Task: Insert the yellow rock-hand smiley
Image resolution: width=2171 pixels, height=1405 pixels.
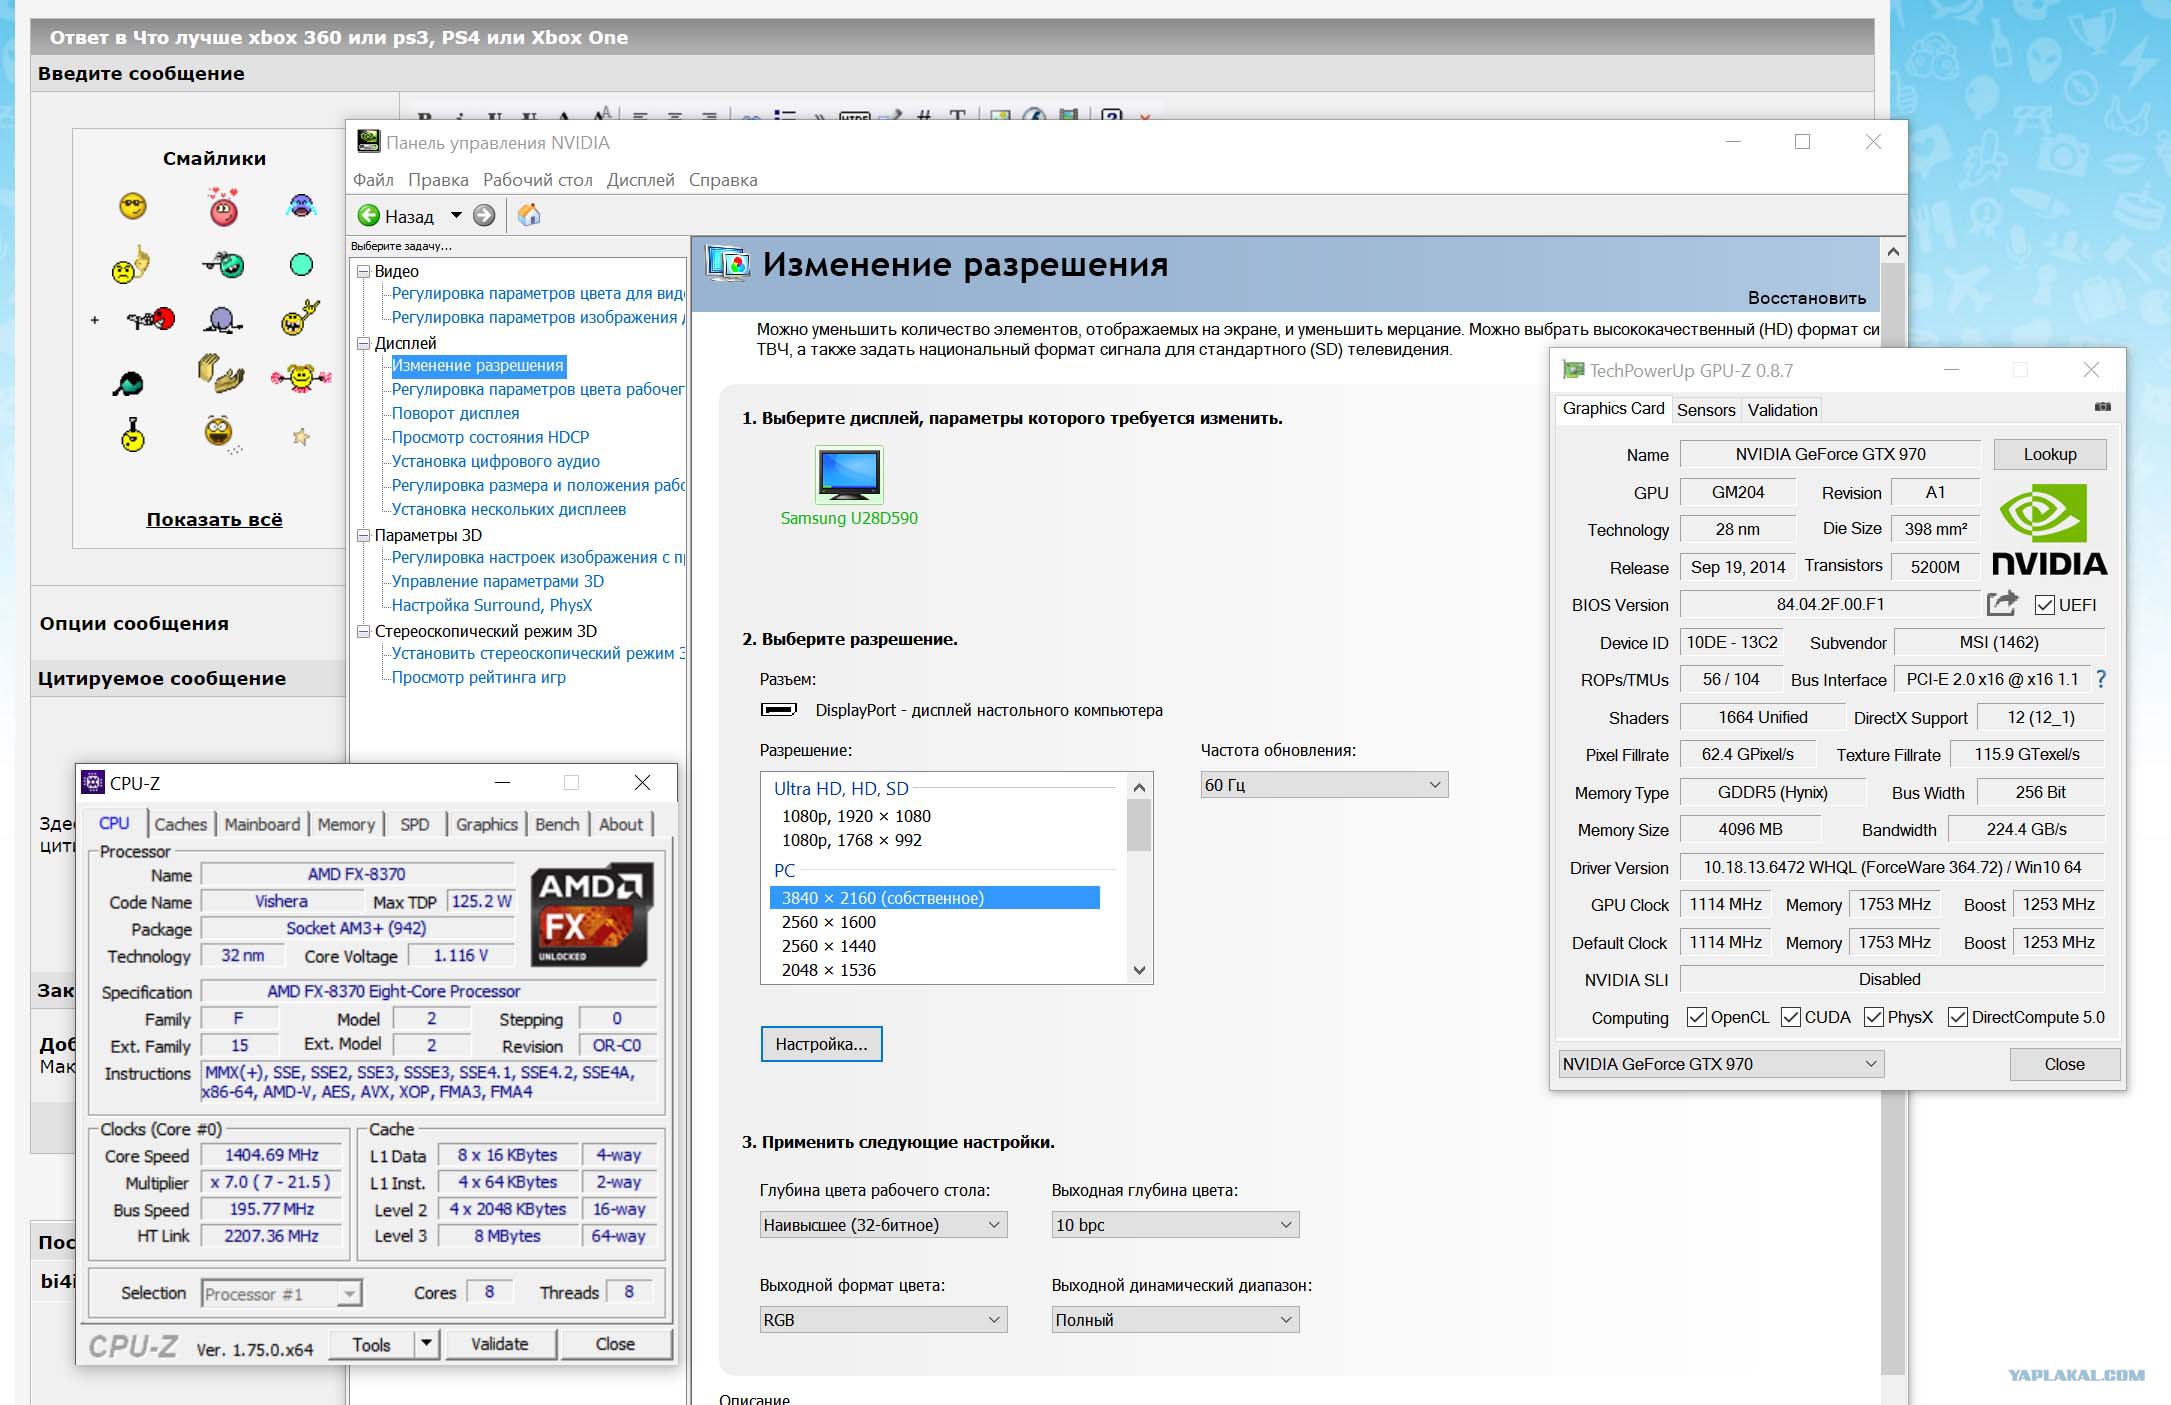Action: click(x=300, y=318)
